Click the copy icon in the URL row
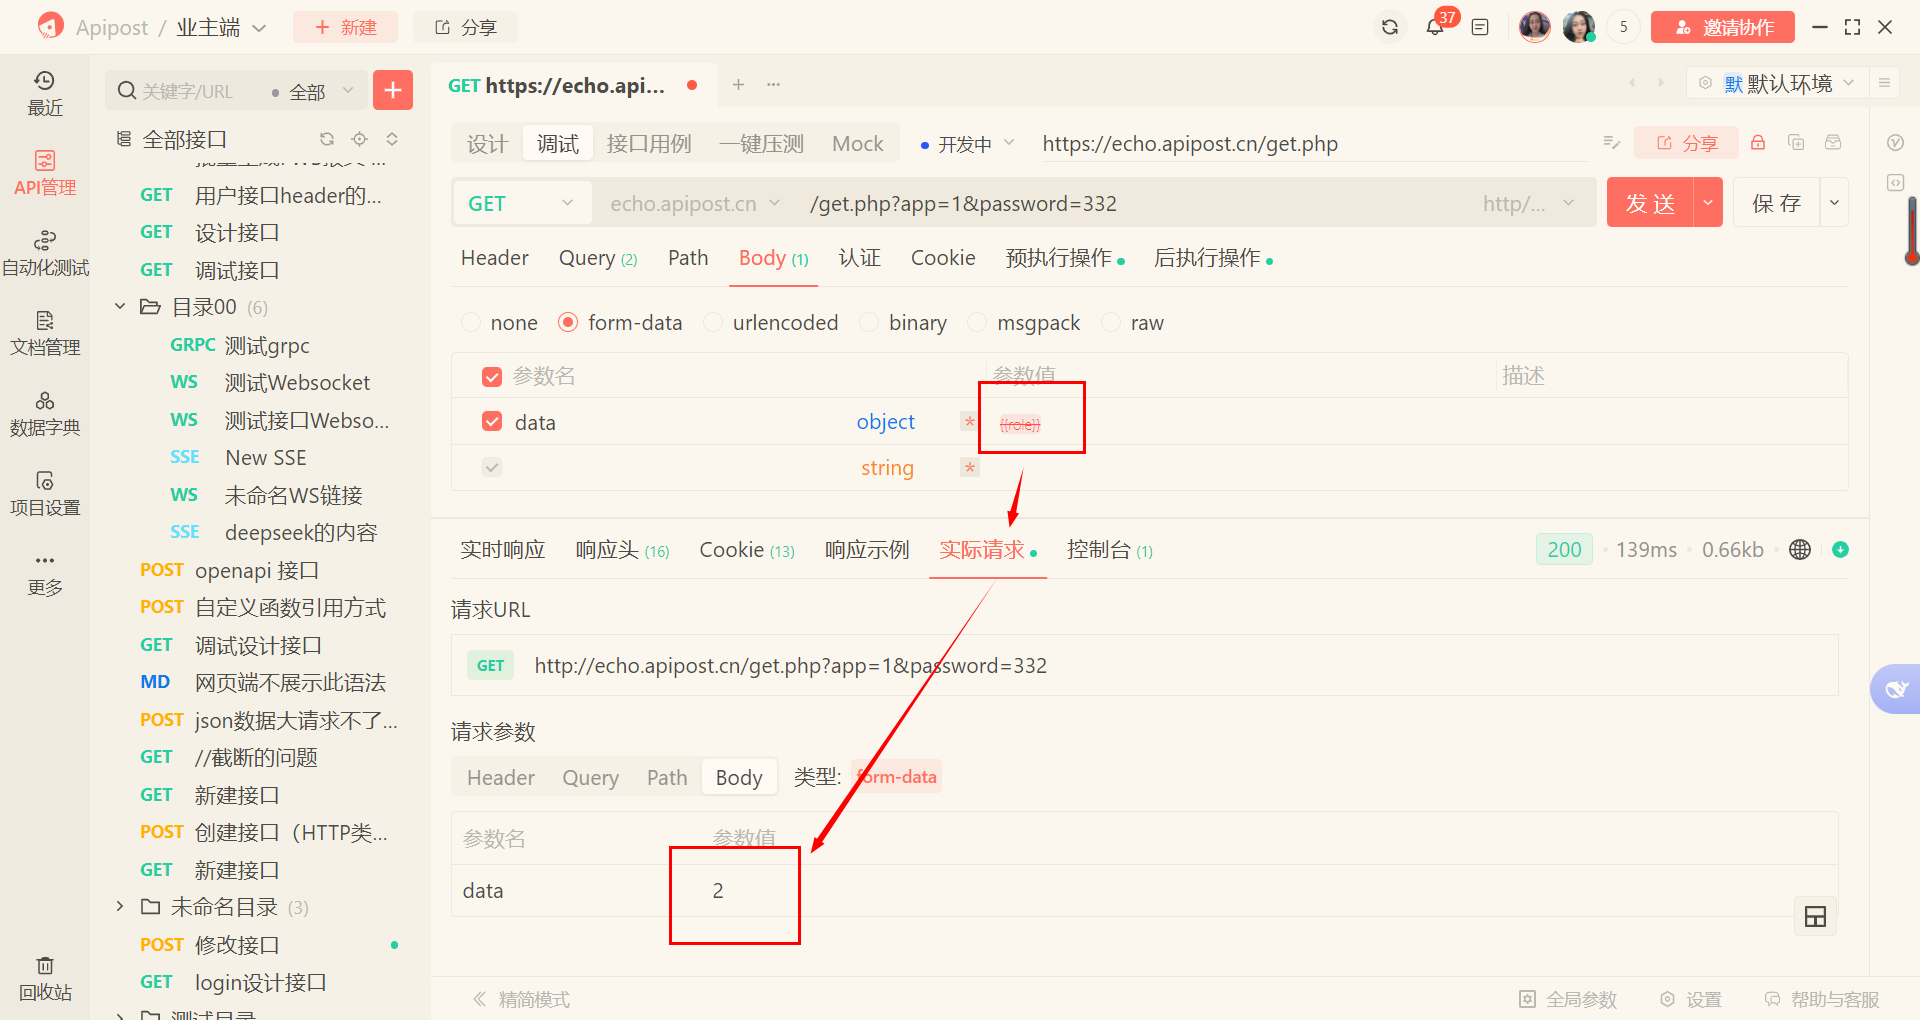The image size is (1920, 1020). (1796, 143)
